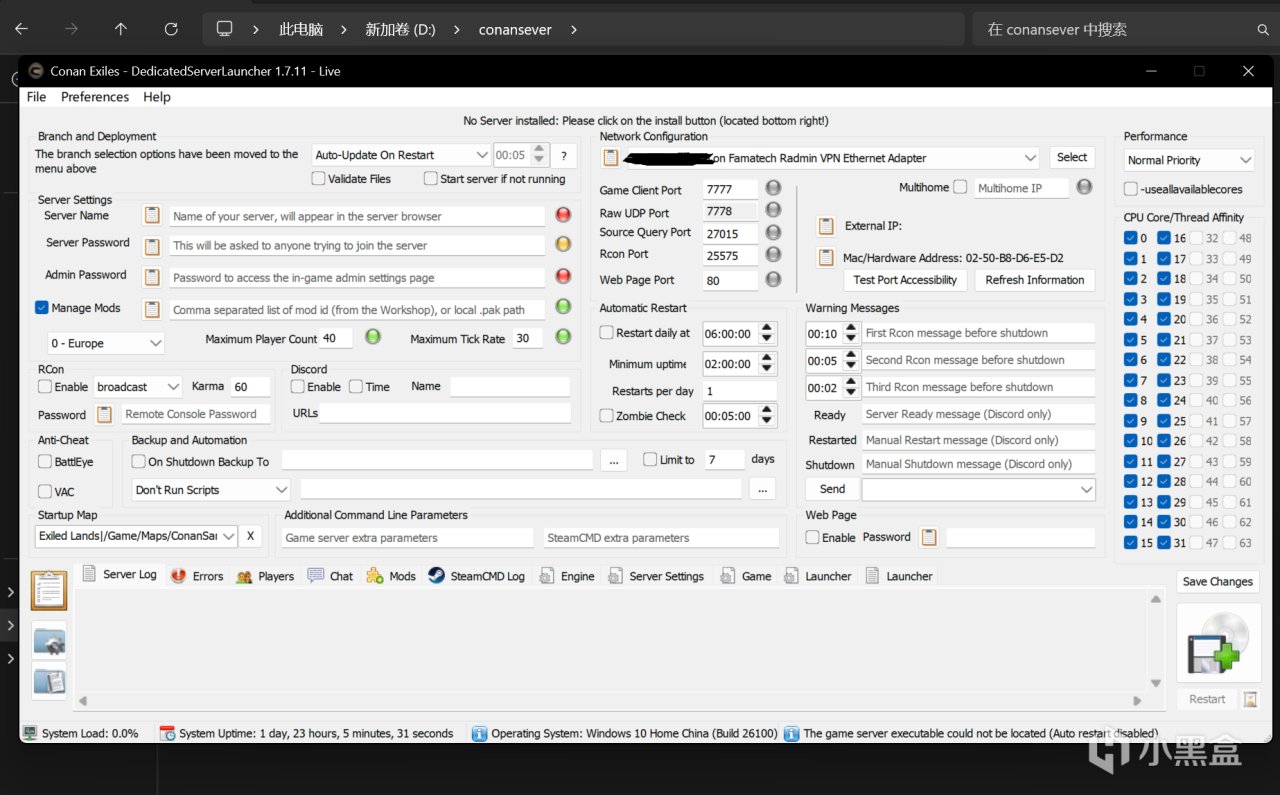The height and width of the screenshot is (795, 1280).
Task: Open the File menu
Action: pyautogui.click(x=36, y=97)
